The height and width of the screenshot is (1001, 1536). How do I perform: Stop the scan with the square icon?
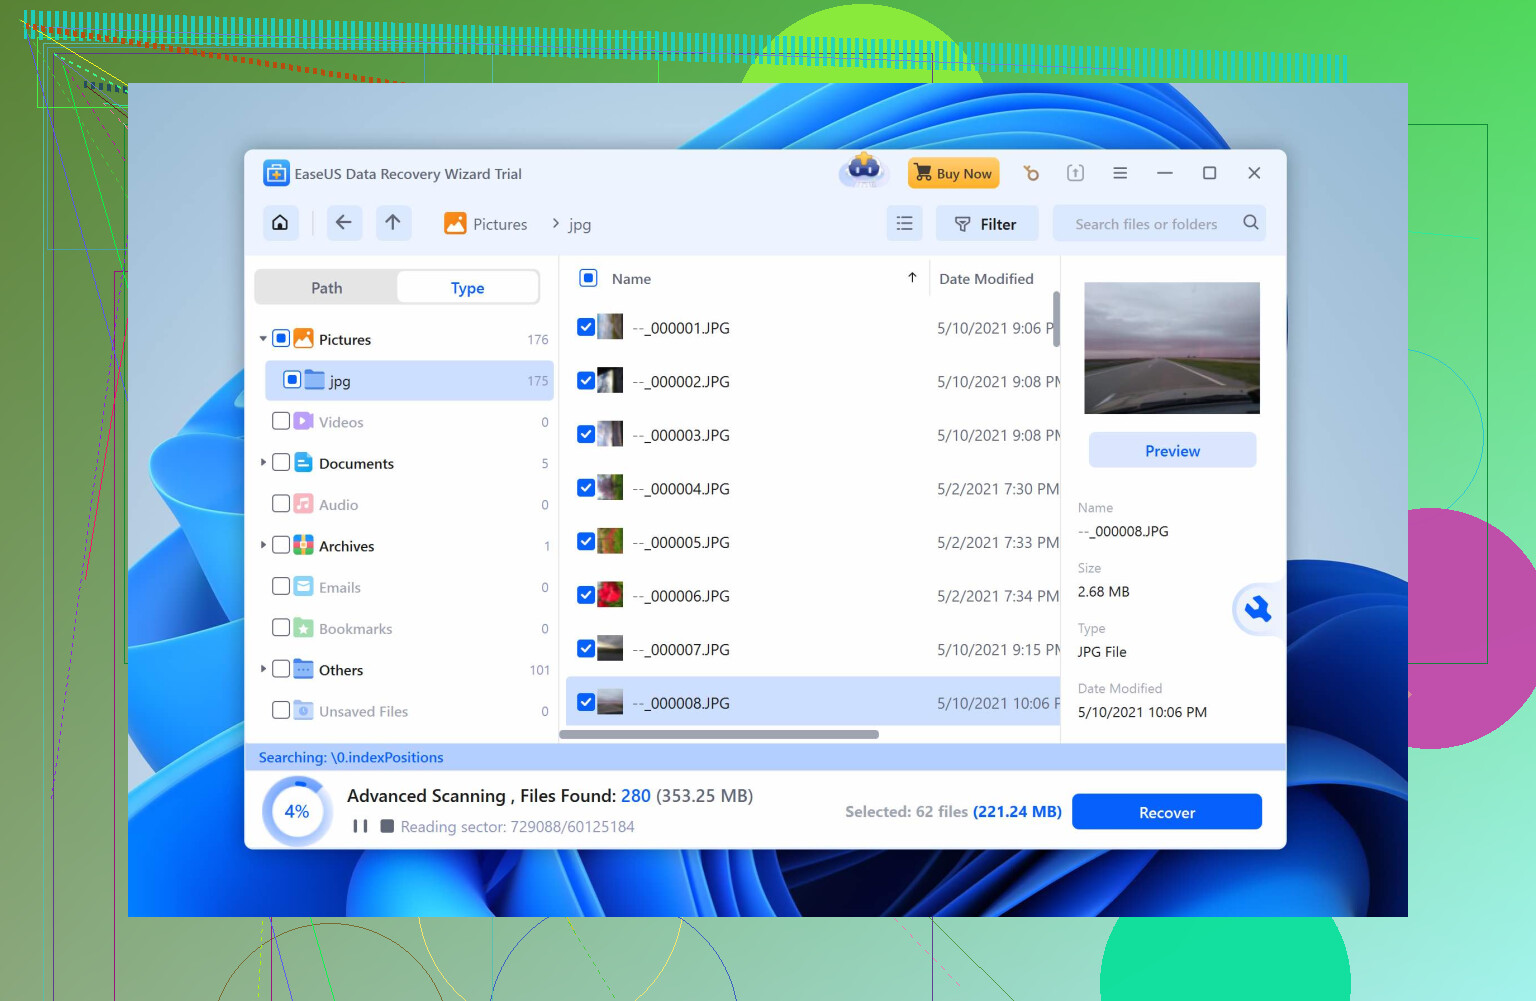pos(387,826)
